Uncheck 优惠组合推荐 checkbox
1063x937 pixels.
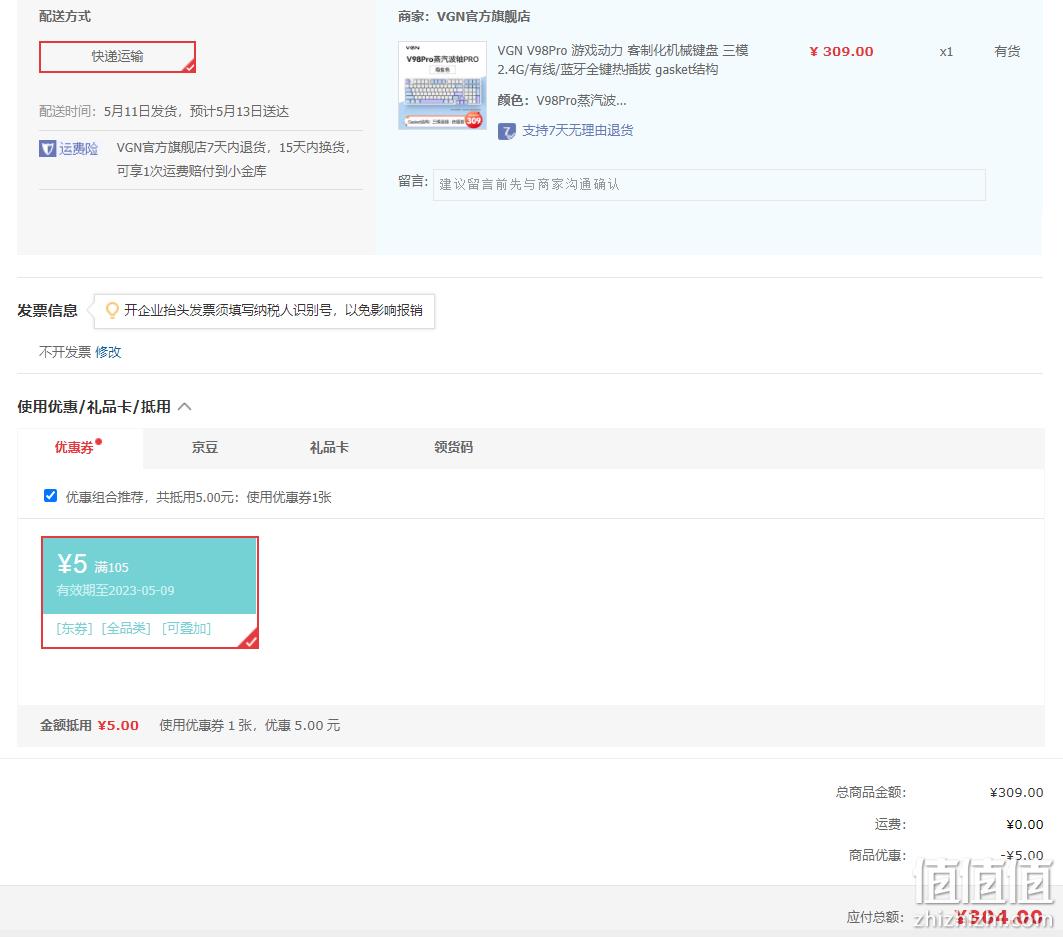(x=50, y=496)
